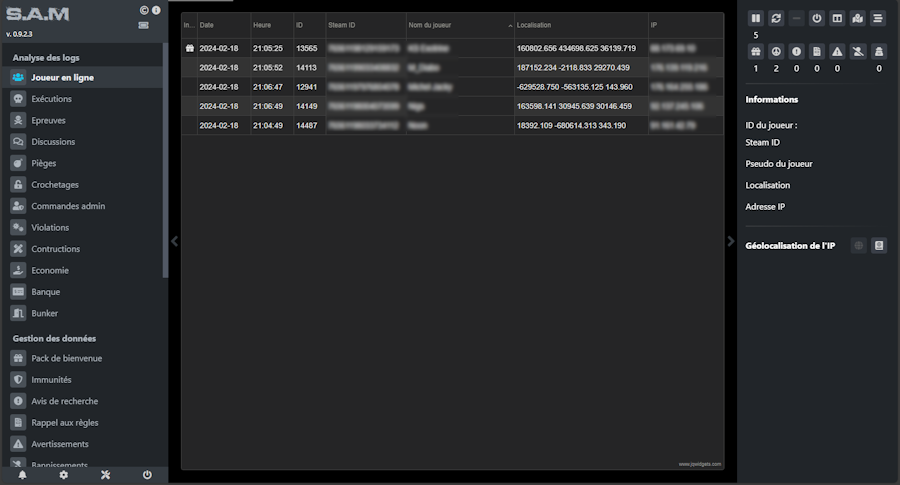This screenshot has height=485, width=900.
Task: Click the info icon beside the S.A.M logo
Action: [x=156, y=10]
